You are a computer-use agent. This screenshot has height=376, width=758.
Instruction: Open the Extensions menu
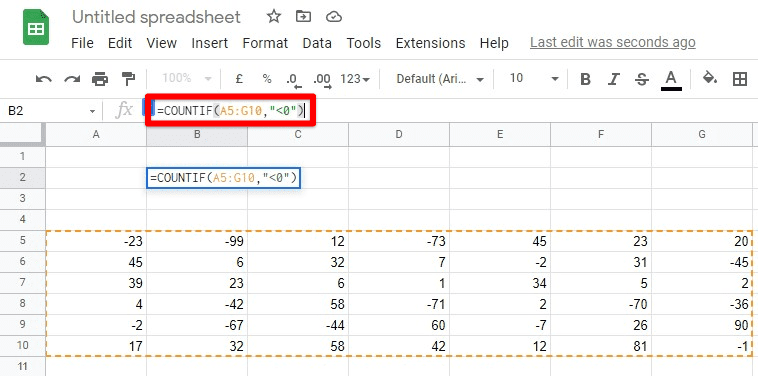[430, 43]
